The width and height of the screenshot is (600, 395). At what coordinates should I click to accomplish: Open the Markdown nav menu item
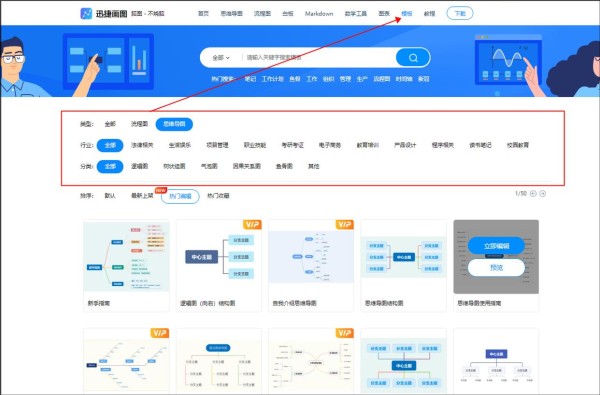(319, 13)
